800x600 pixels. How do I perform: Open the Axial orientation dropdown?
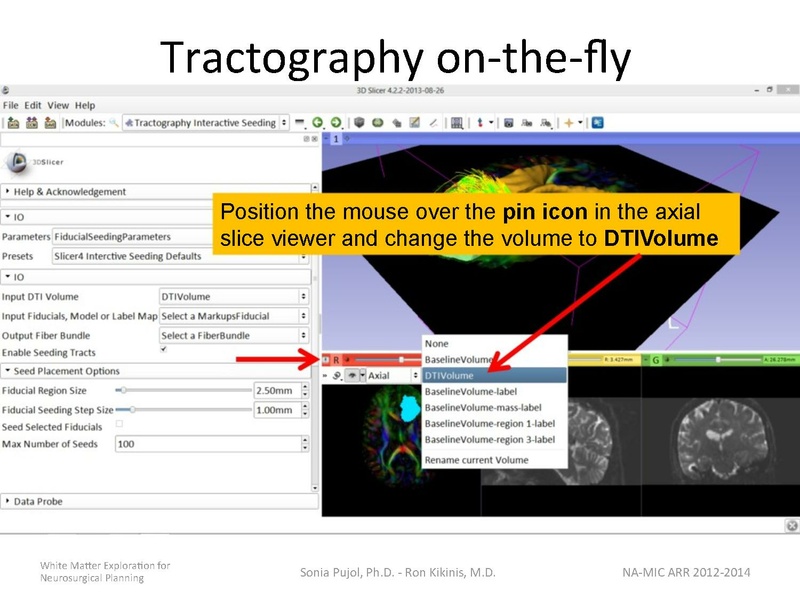[x=392, y=376]
